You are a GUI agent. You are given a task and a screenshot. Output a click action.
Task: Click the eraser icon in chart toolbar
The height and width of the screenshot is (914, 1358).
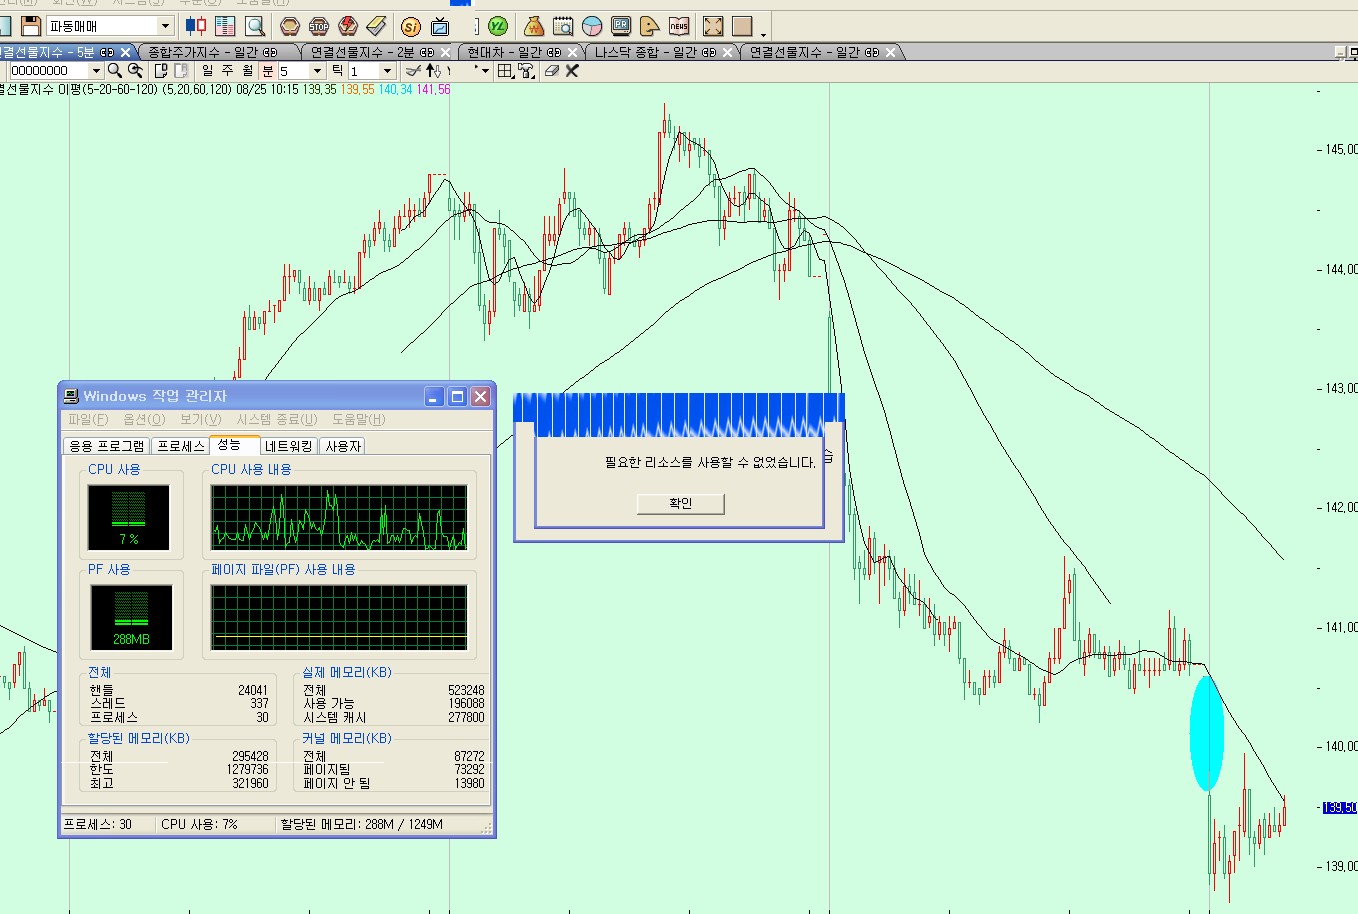point(551,71)
